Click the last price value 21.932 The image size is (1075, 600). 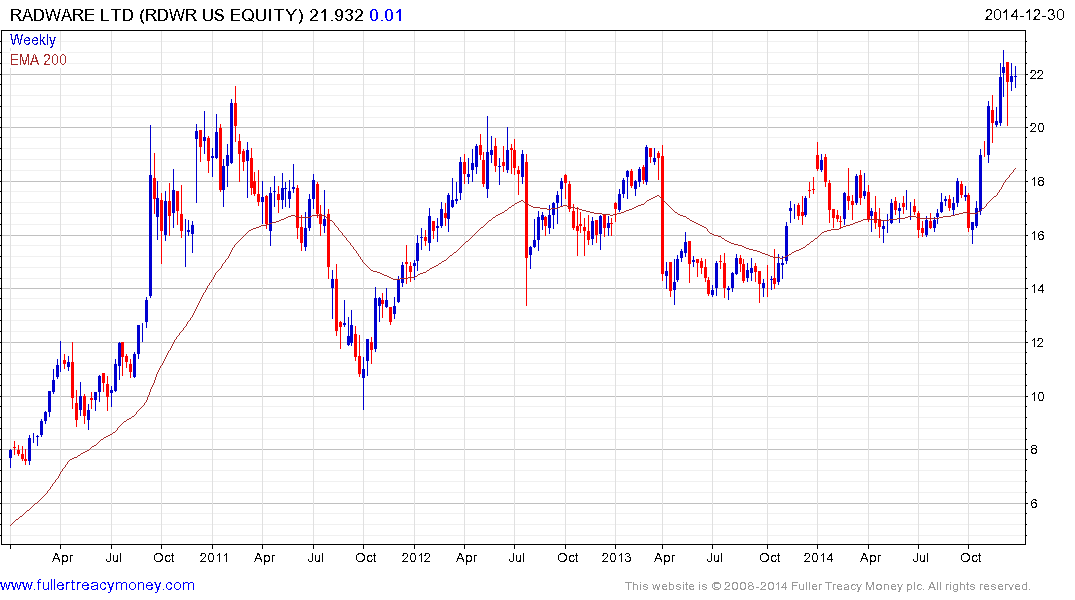click(x=336, y=15)
